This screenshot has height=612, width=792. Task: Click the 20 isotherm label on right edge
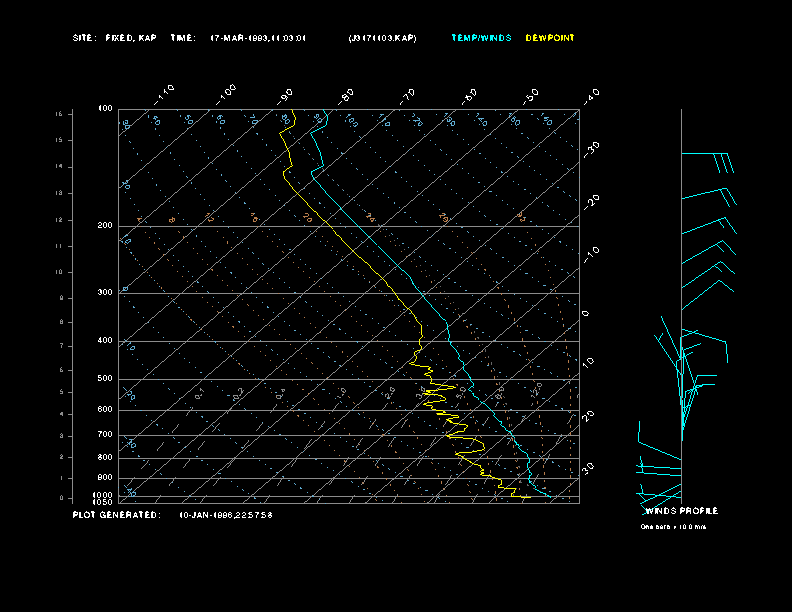(588, 416)
